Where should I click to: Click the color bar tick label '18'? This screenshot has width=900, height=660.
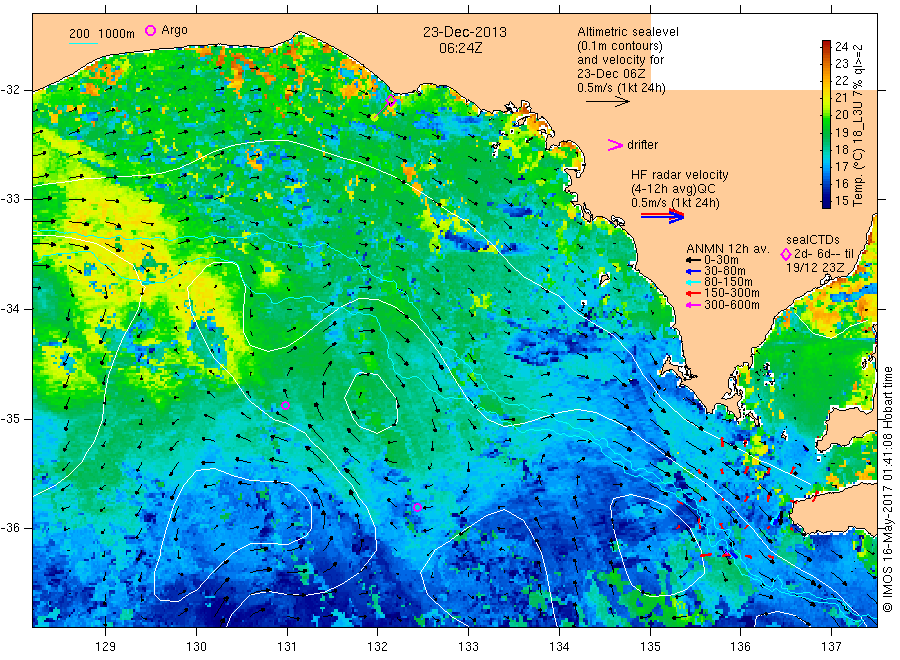(841, 149)
